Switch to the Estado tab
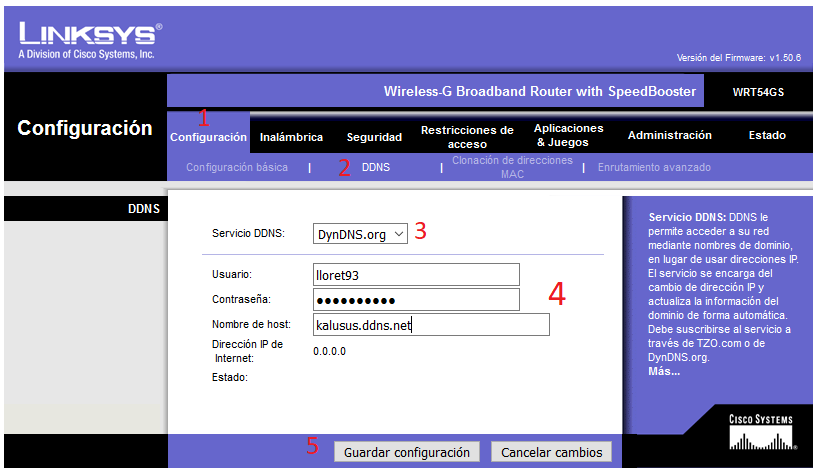The width and height of the screenshot is (816, 470). [767, 135]
